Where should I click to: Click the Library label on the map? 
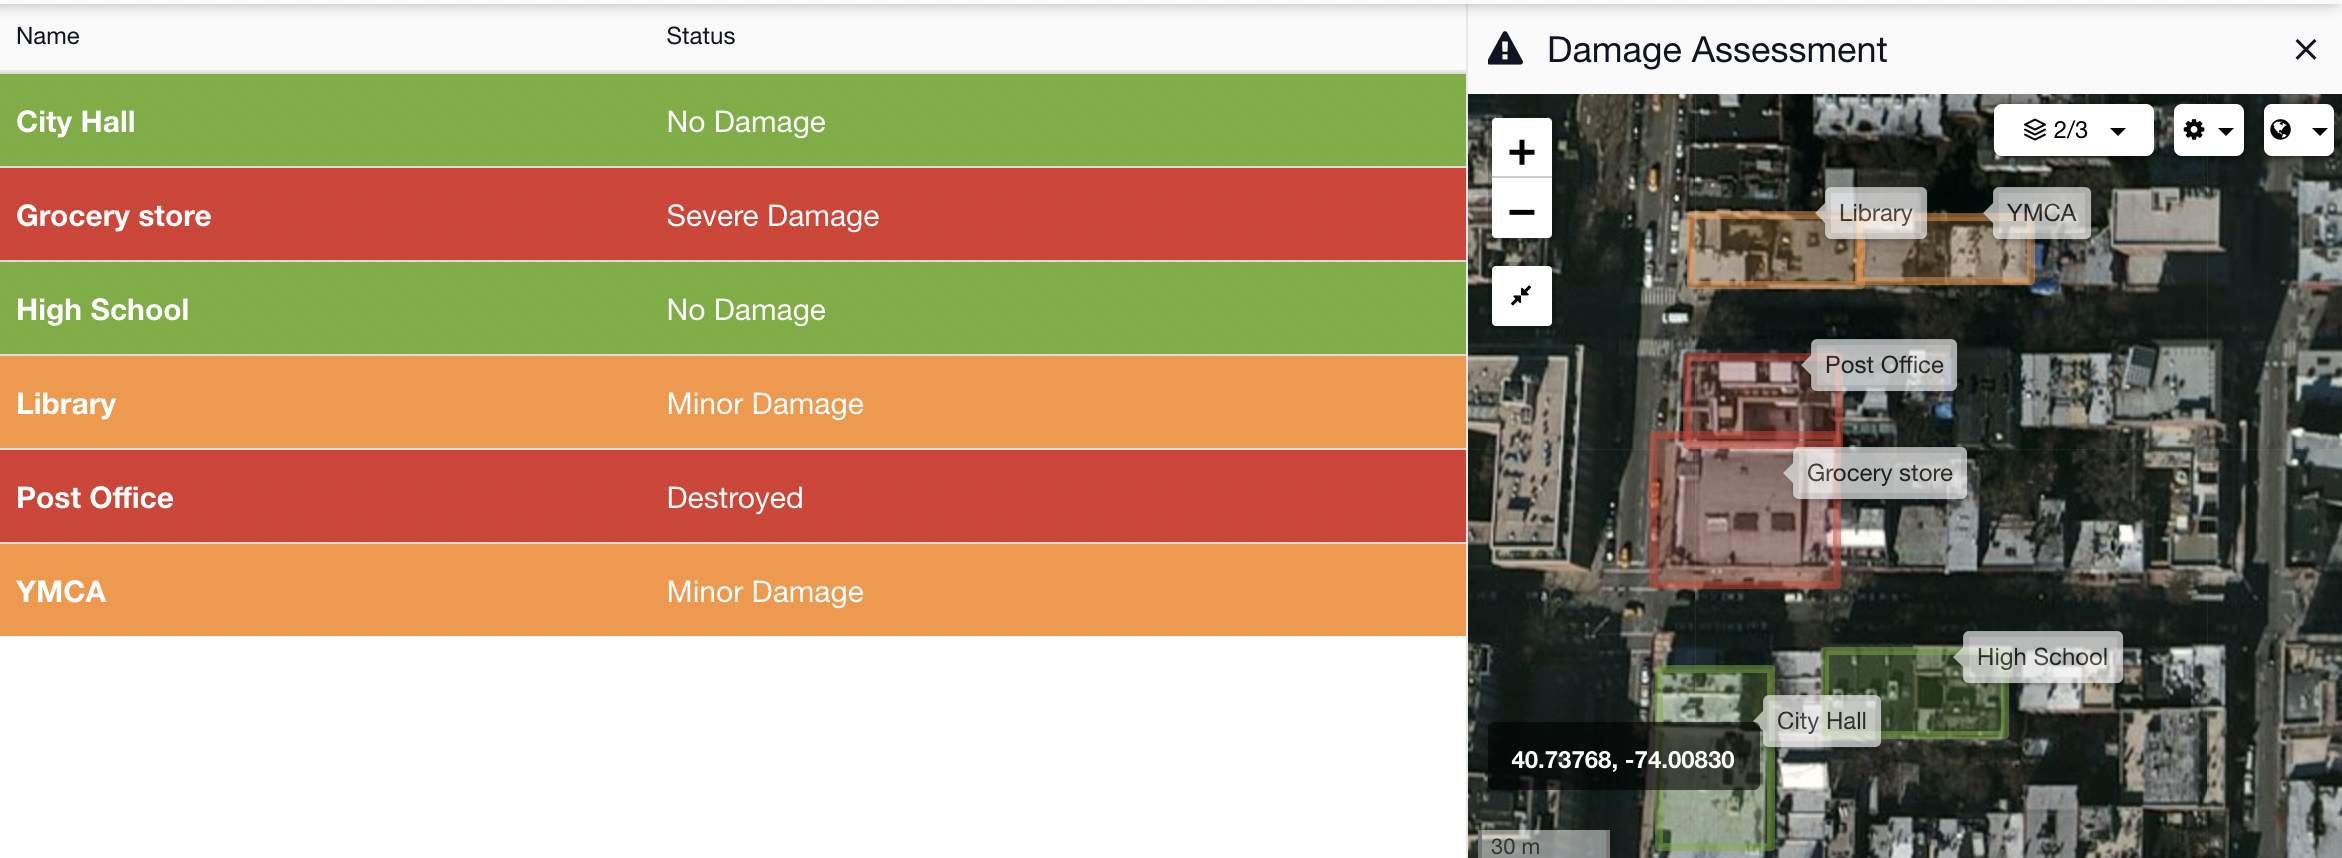1875,213
